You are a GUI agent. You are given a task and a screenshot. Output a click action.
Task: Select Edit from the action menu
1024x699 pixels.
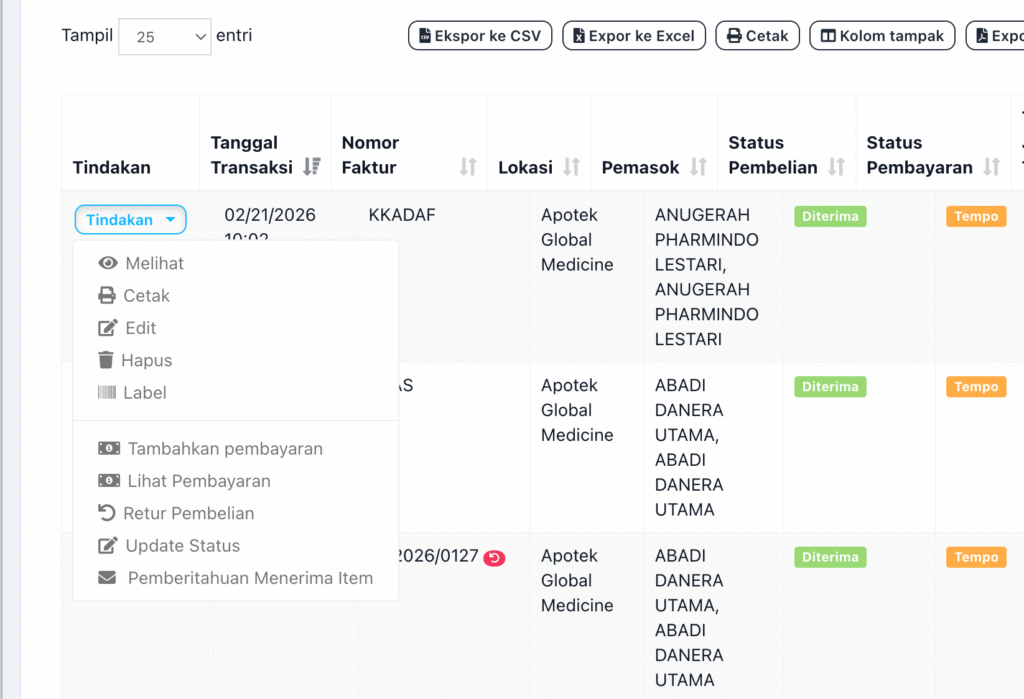(x=140, y=328)
